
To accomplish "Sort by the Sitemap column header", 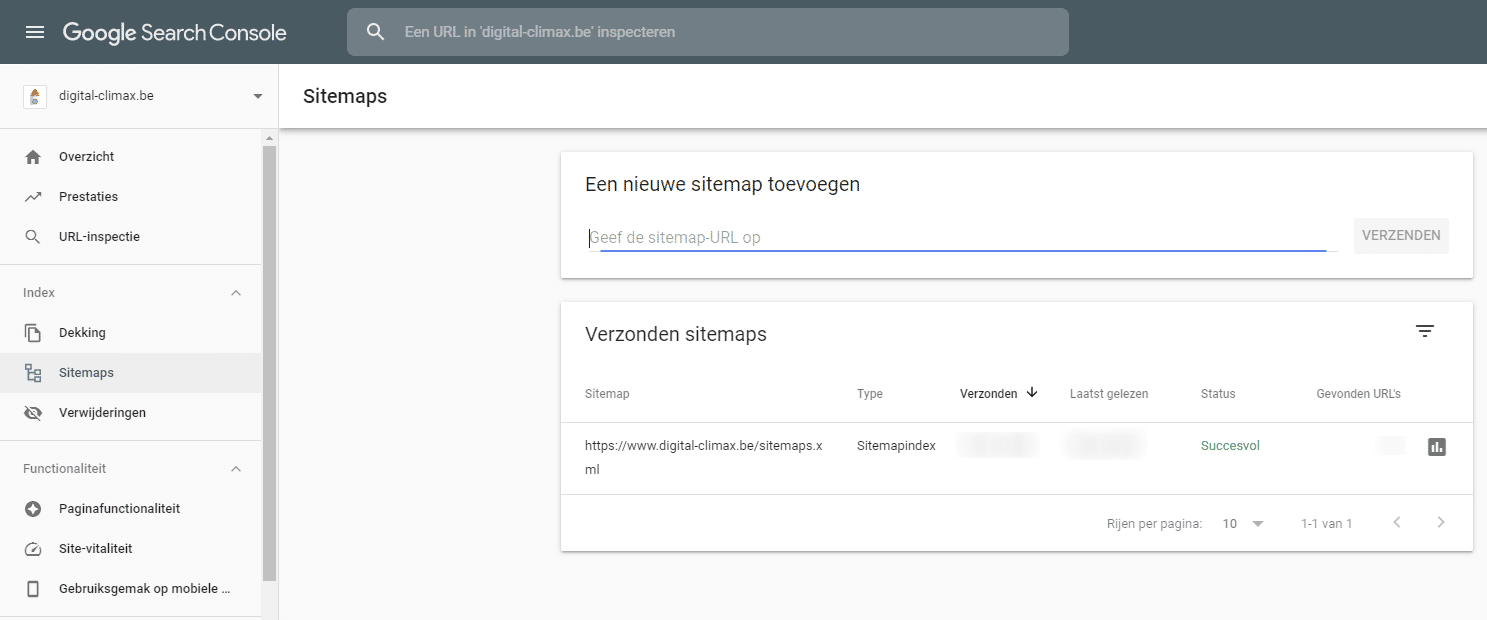I will pyautogui.click(x=607, y=394).
